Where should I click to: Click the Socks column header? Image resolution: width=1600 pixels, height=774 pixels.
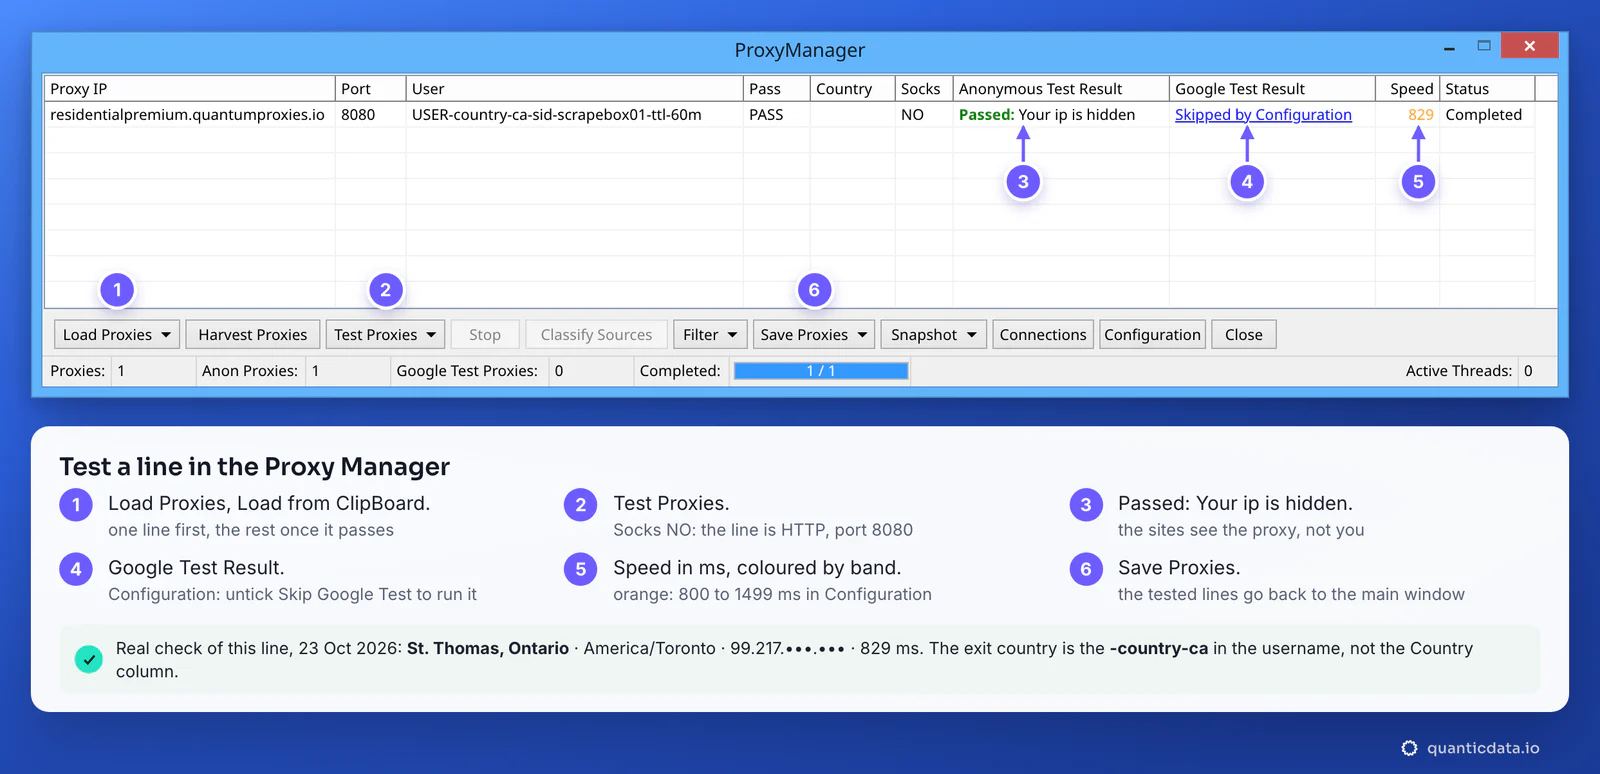(x=924, y=88)
